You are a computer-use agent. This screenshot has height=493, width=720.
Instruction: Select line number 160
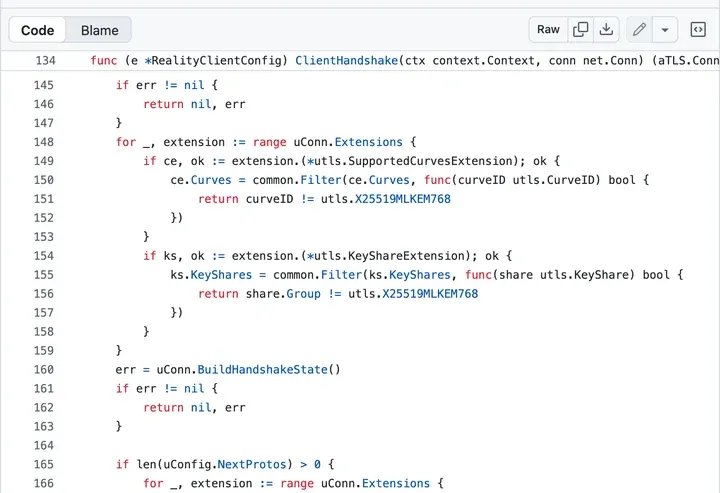pyautogui.click(x=44, y=370)
